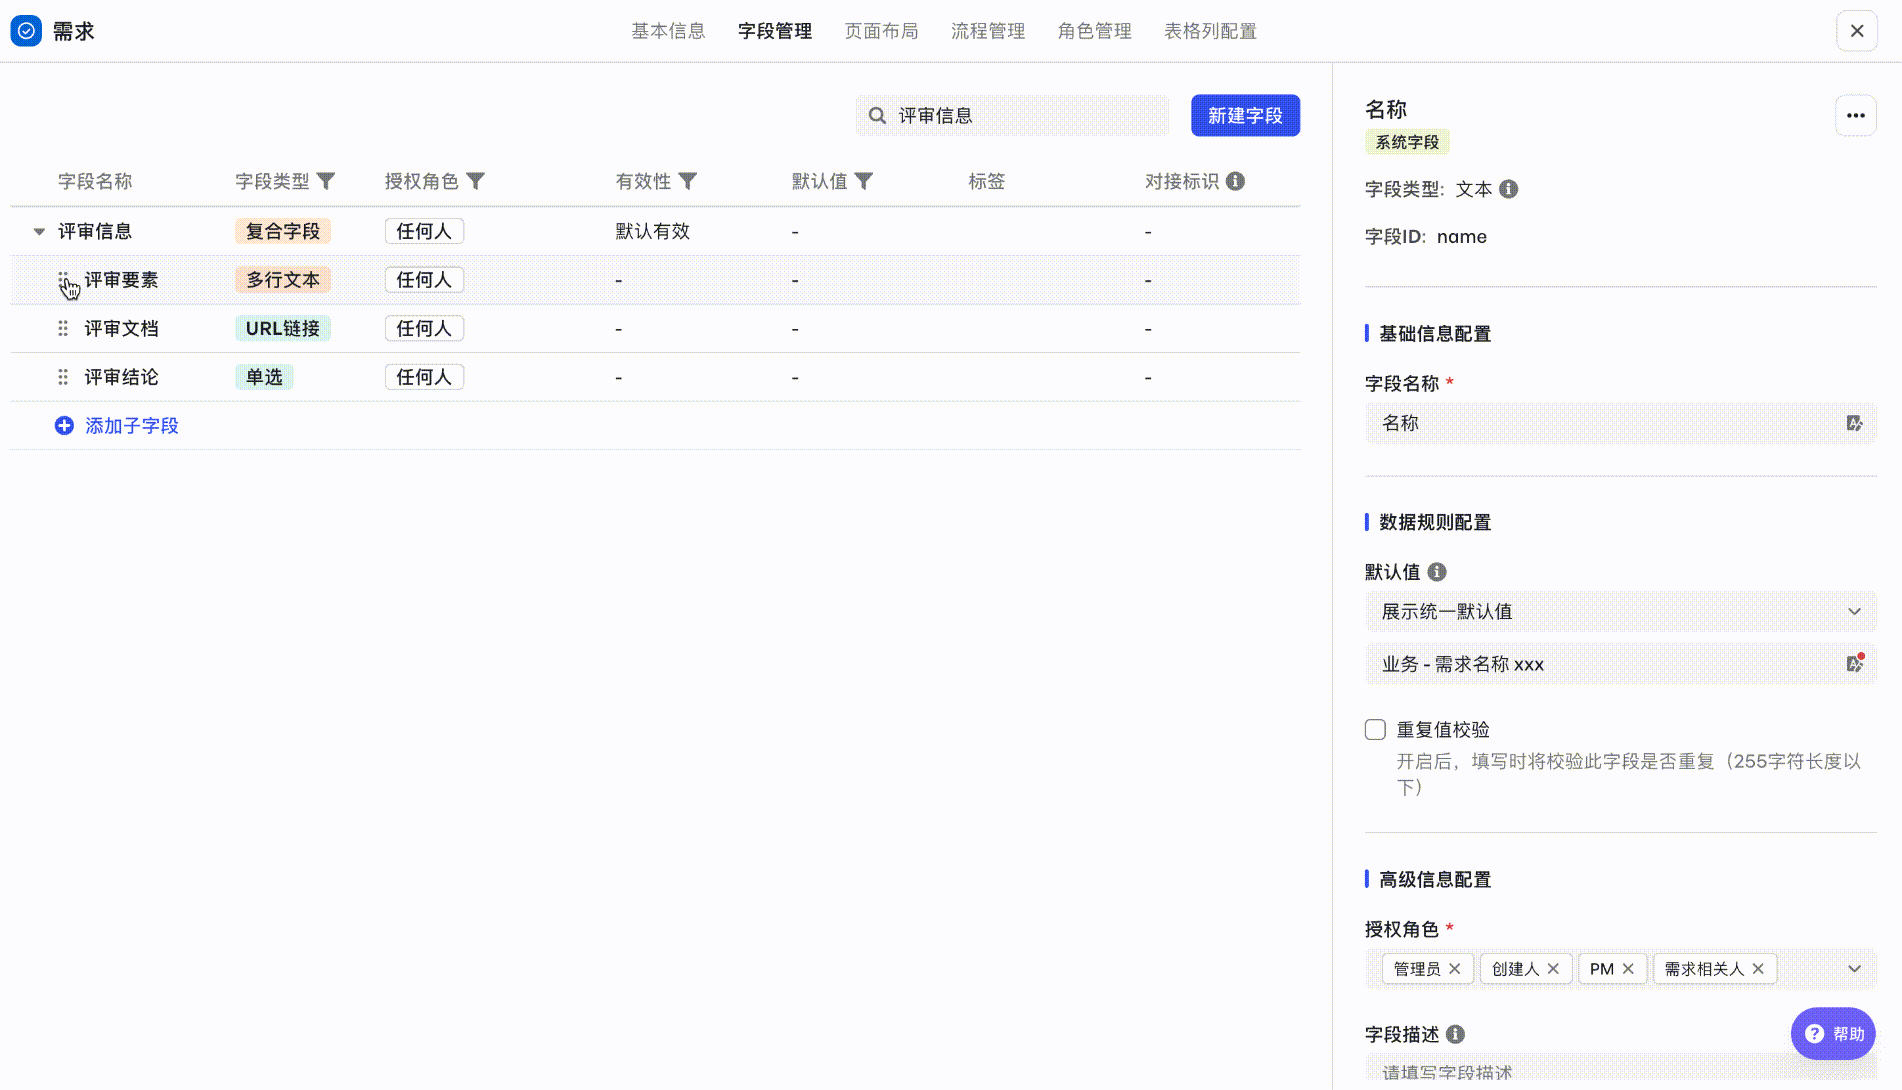The image size is (1902, 1090).
Task: Click the plus icon for 添加子字段
Action: [64, 426]
